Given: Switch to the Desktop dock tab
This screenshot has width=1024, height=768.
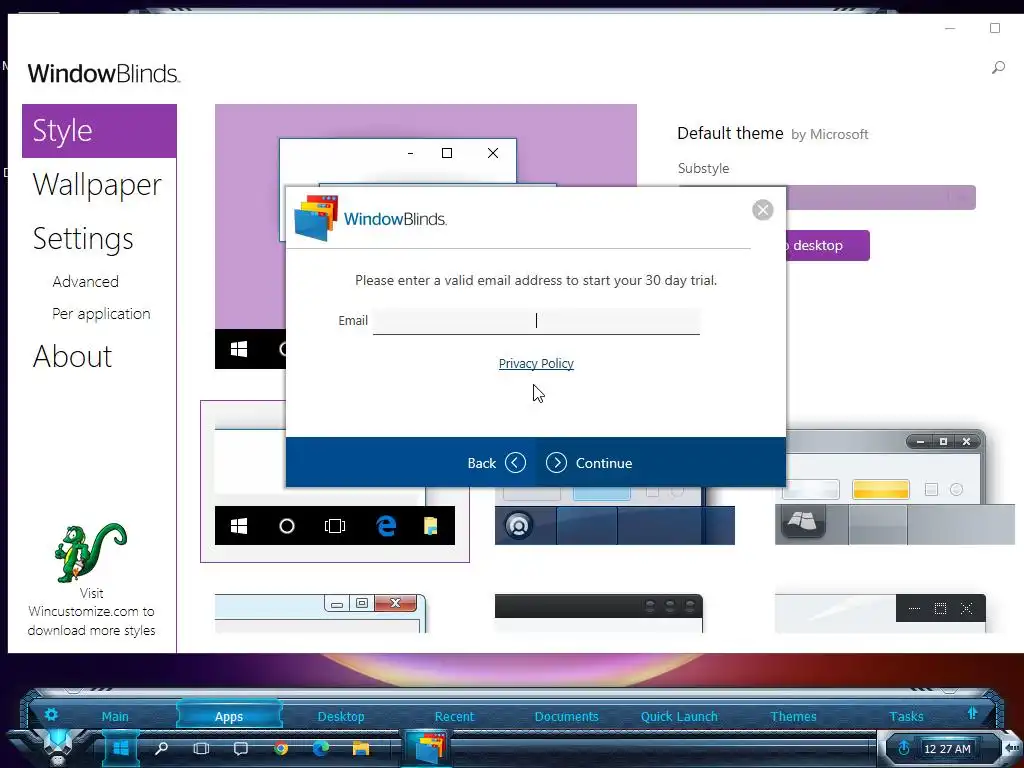Looking at the screenshot, I should (x=341, y=716).
